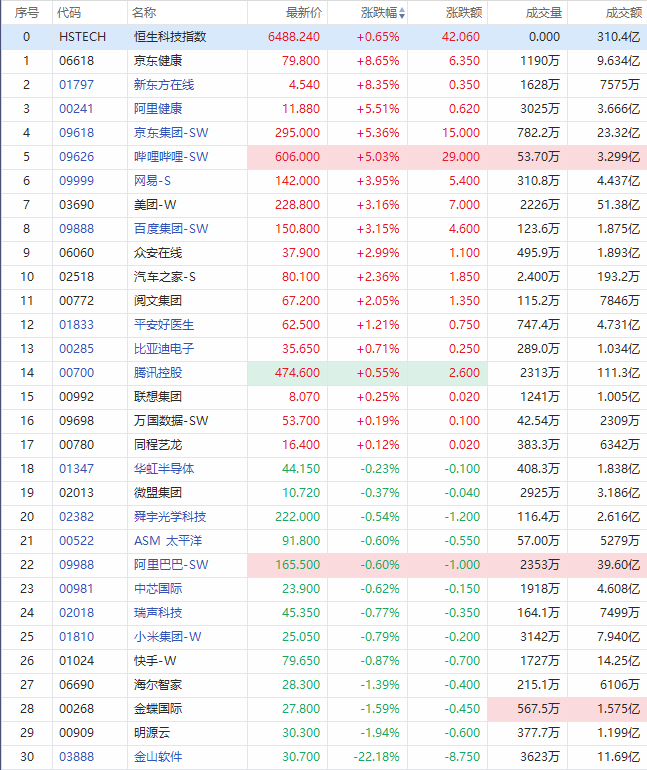
Task: Click latest price 6488.240
Action: [294, 37]
